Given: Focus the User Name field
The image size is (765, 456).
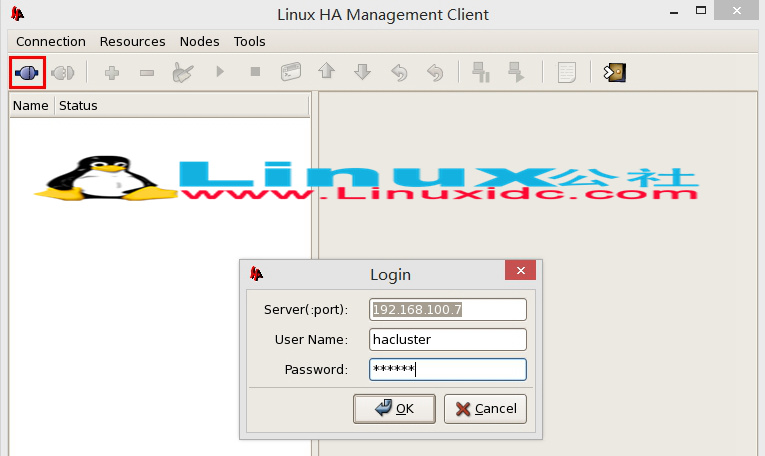Looking at the screenshot, I should tap(447, 340).
